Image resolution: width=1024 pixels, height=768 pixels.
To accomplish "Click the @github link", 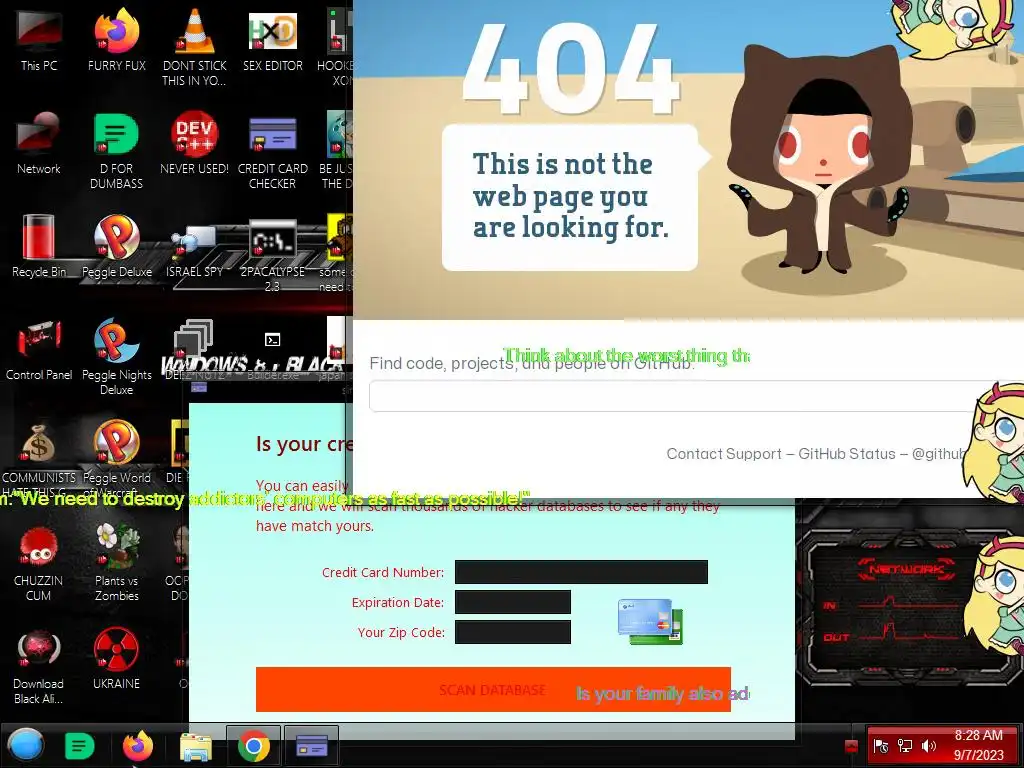I will click(x=938, y=454).
